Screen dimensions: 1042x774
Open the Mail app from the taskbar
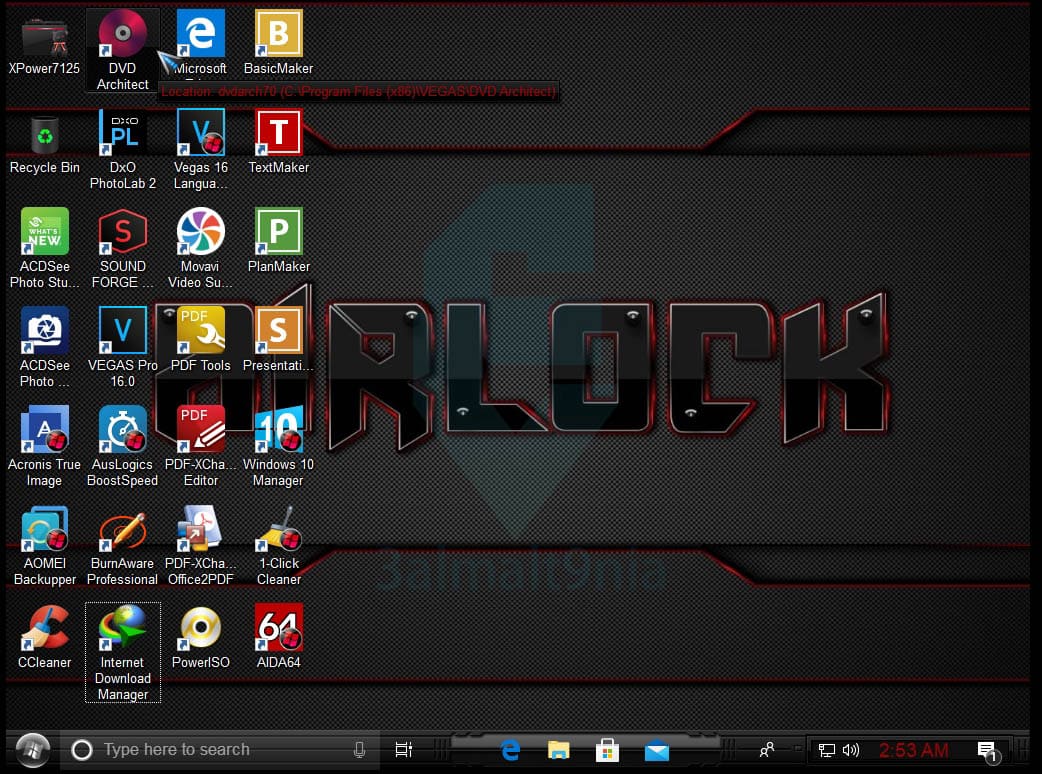[x=657, y=751]
